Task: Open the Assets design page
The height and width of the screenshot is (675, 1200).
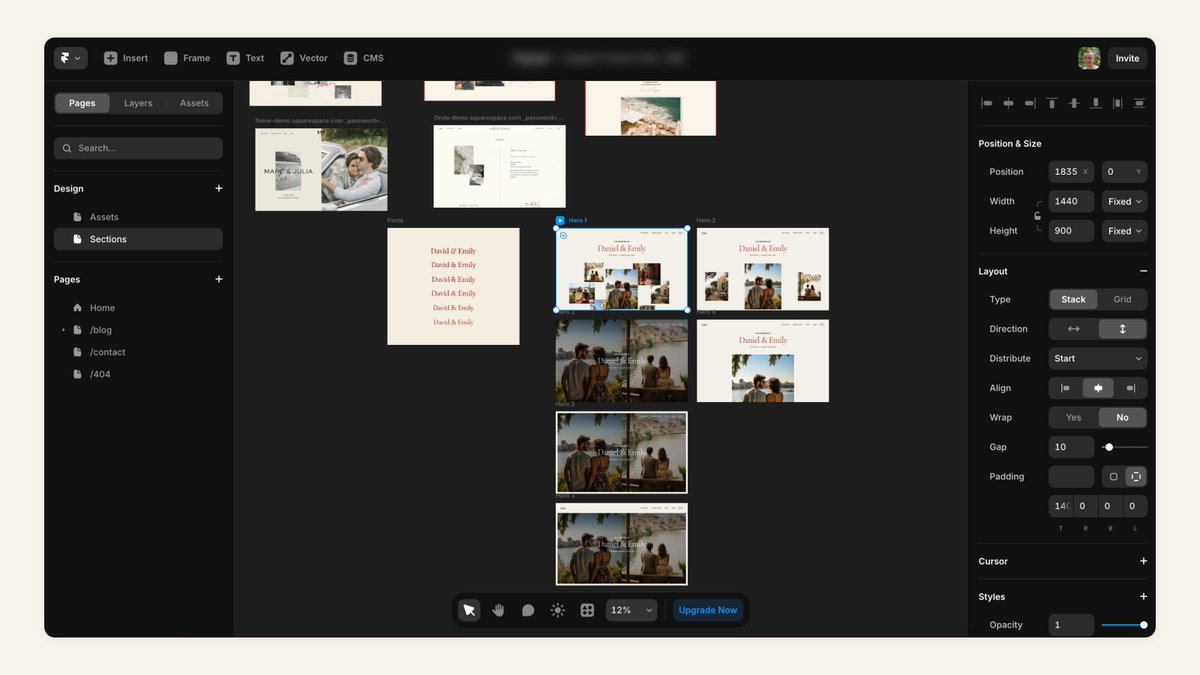Action: click(x=138, y=217)
